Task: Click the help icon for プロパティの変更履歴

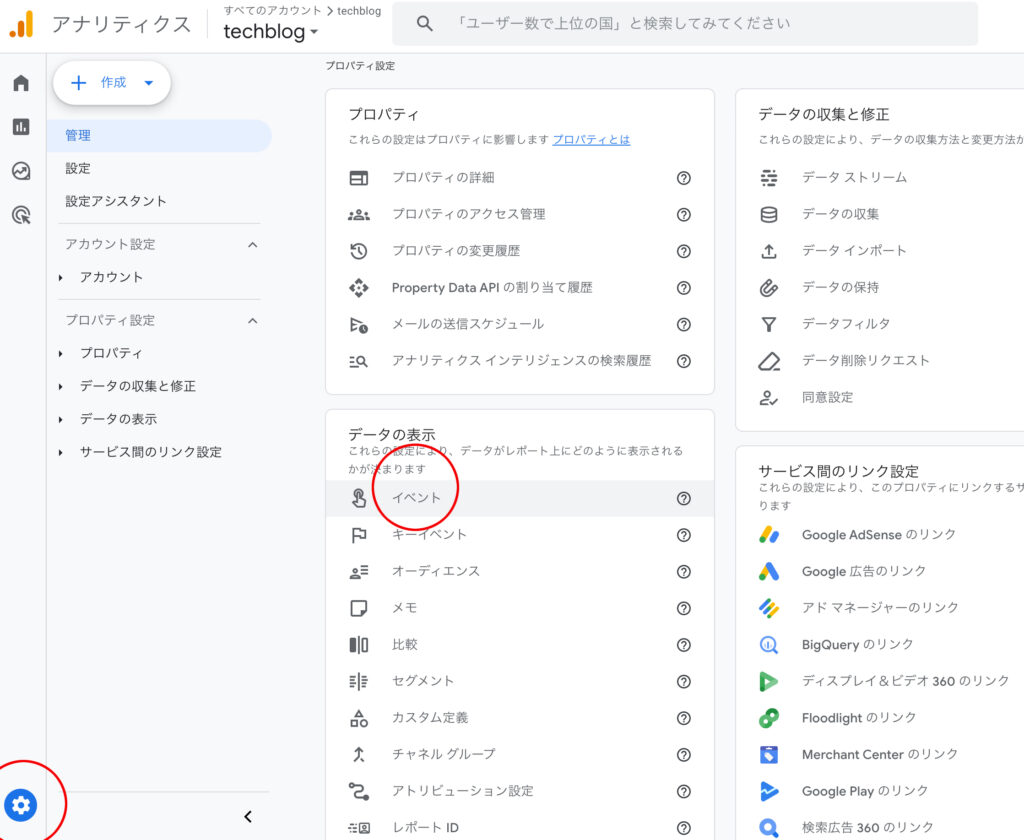Action: pos(683,251)
